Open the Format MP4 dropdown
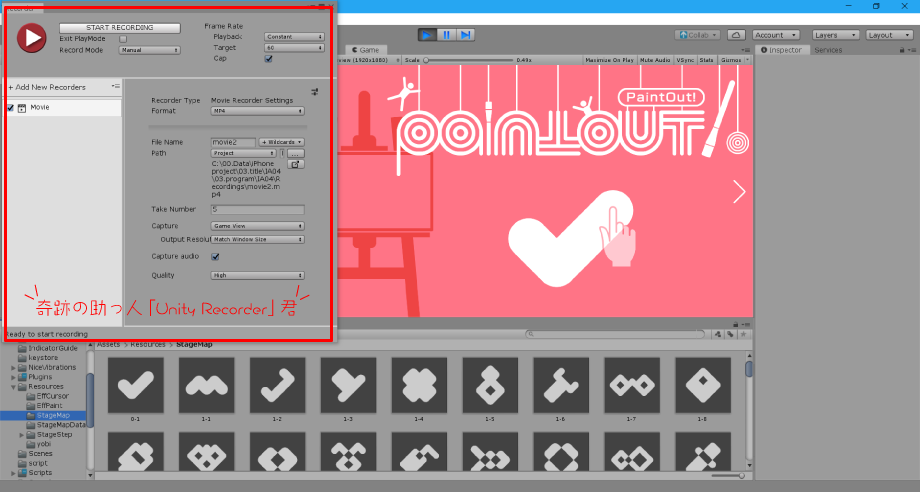This screenshot has width=920, height=492. coord(257,111)
